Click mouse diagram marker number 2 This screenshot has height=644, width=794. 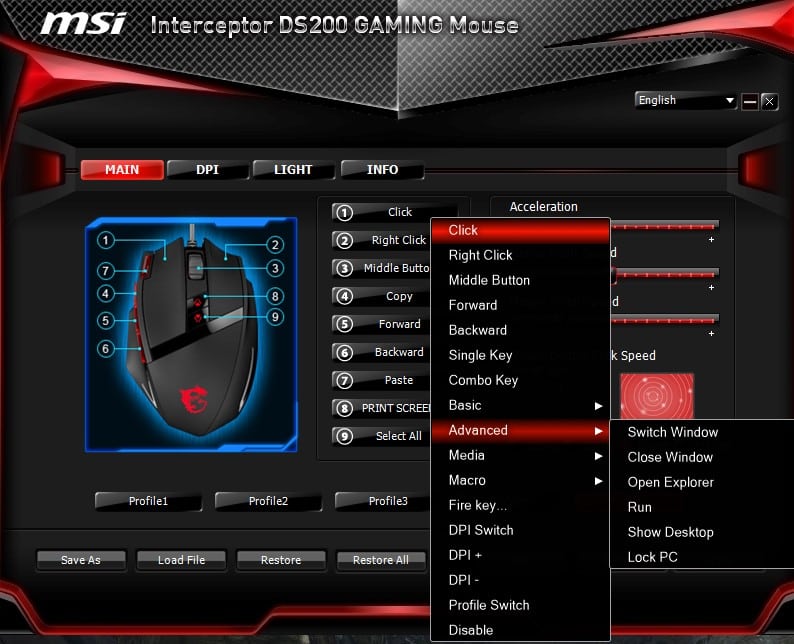tap(275, 245)
